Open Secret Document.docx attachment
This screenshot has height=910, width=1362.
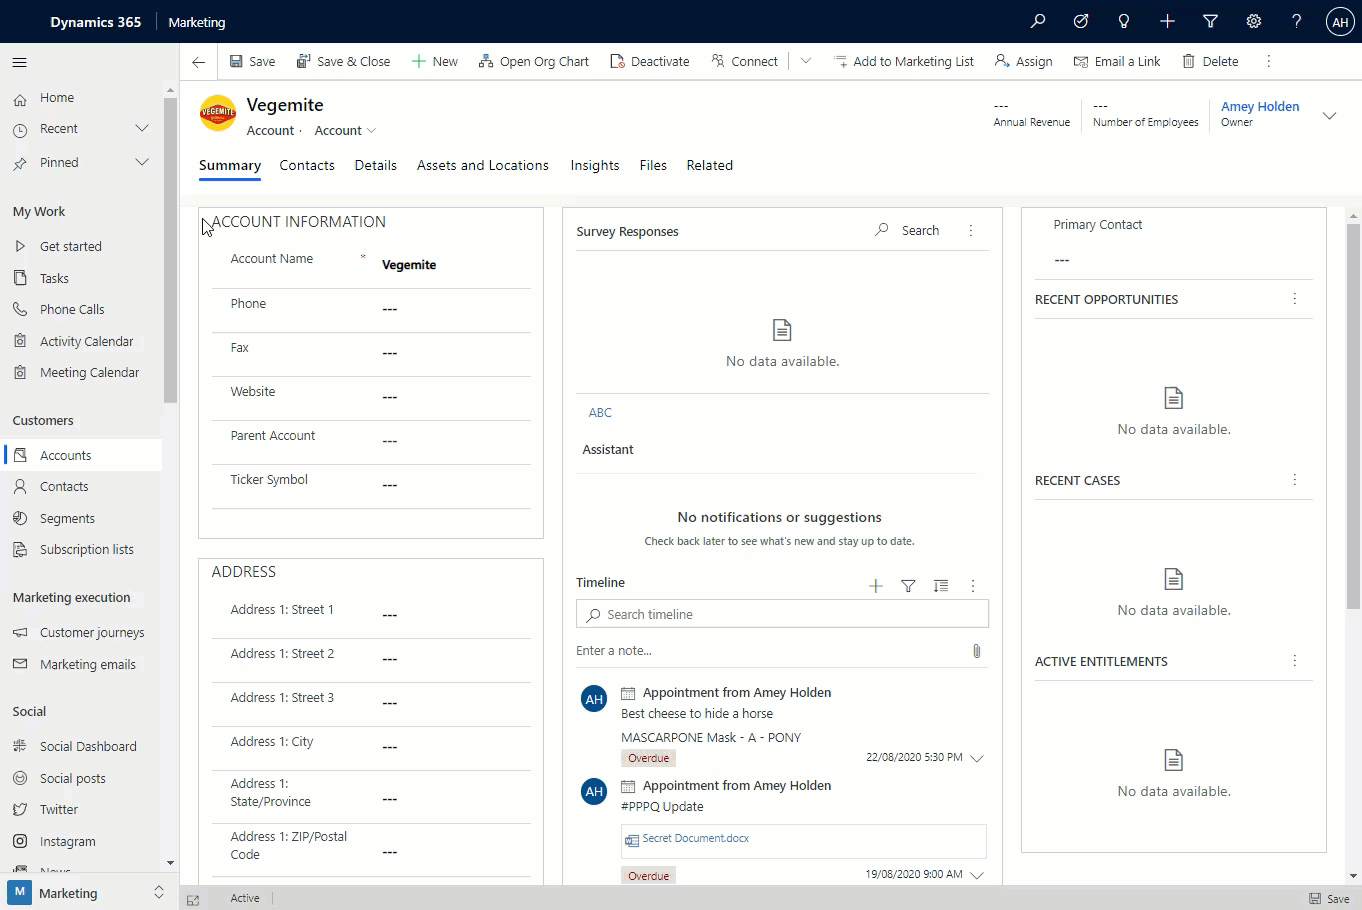[x=695, y=838]
